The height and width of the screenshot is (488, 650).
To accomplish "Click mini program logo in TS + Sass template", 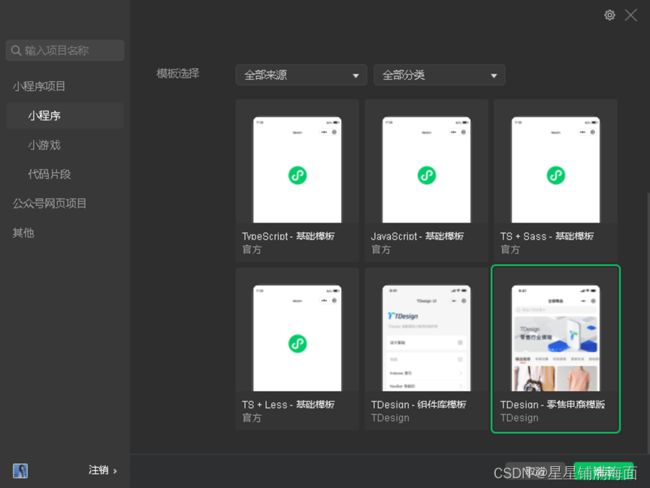I will (556, 175).
